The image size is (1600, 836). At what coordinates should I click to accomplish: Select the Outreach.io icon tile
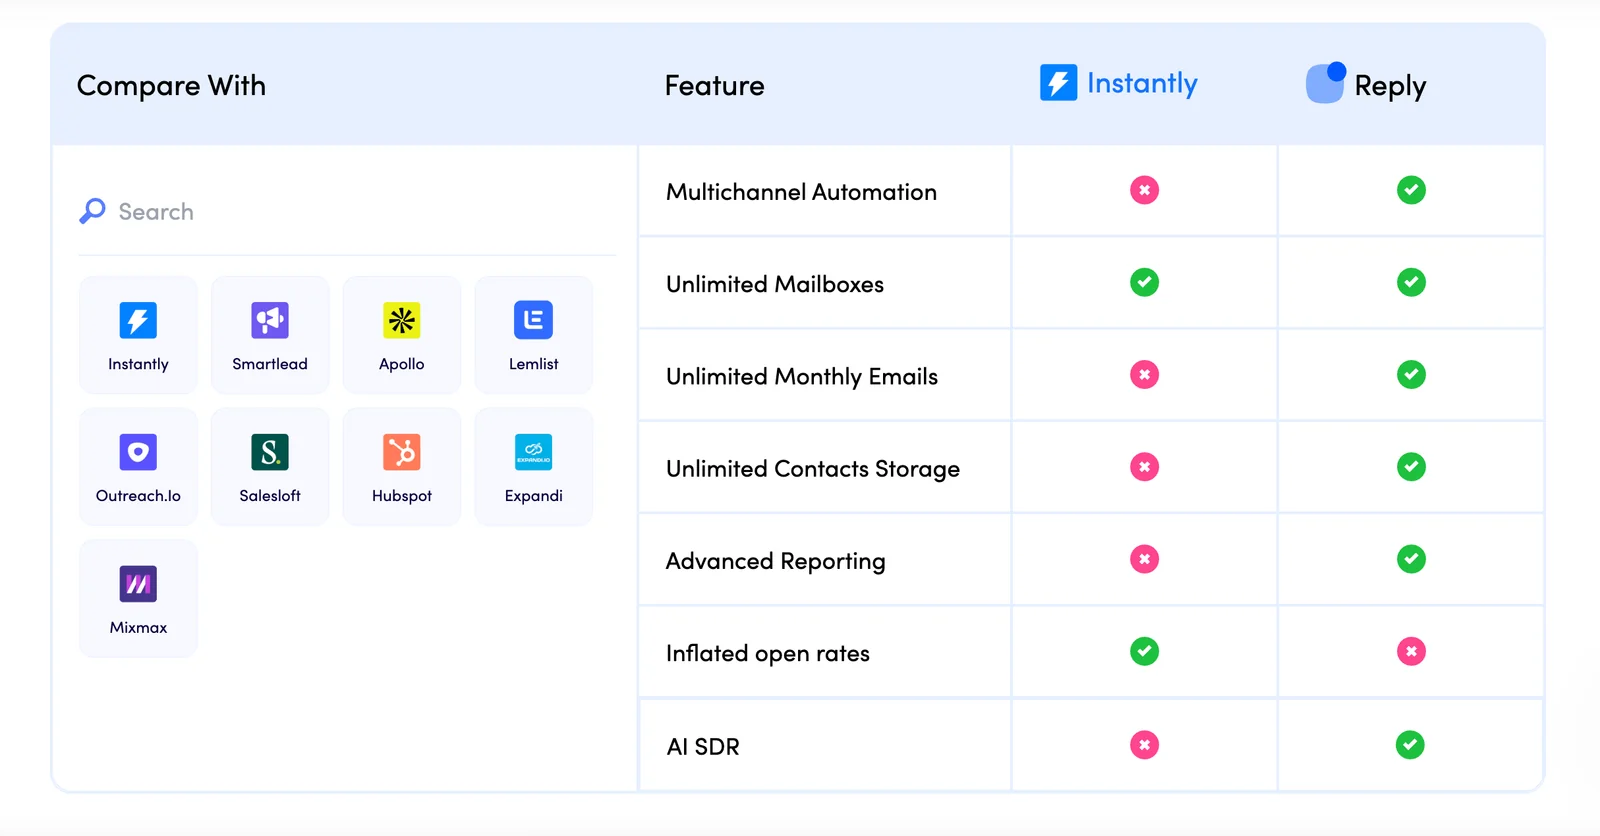[138, 453]
